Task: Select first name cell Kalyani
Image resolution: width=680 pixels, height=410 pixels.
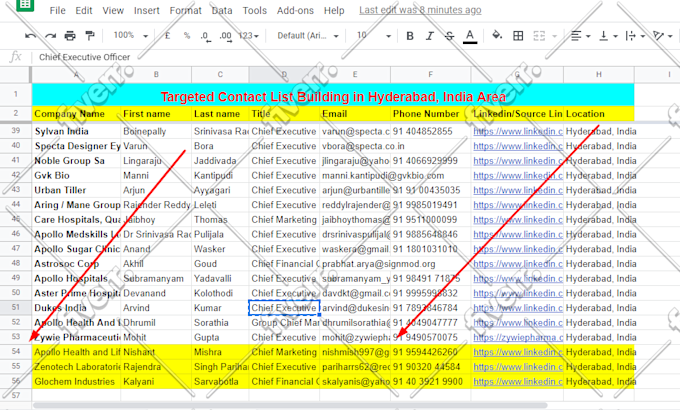Action: 156,381
